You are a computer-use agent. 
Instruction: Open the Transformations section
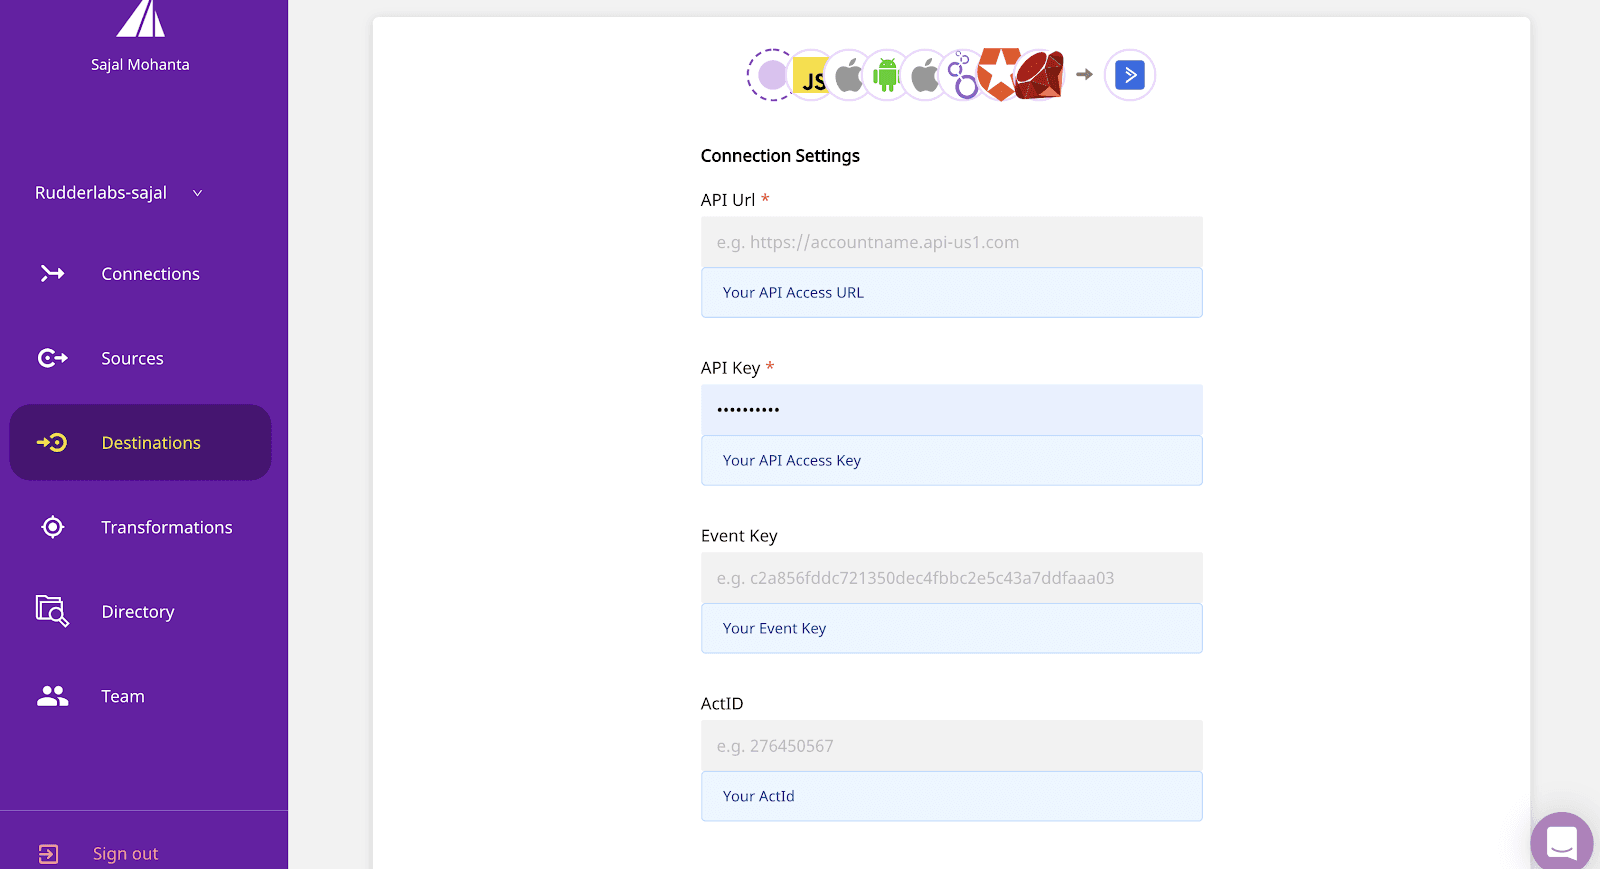(x=166, y=527)
